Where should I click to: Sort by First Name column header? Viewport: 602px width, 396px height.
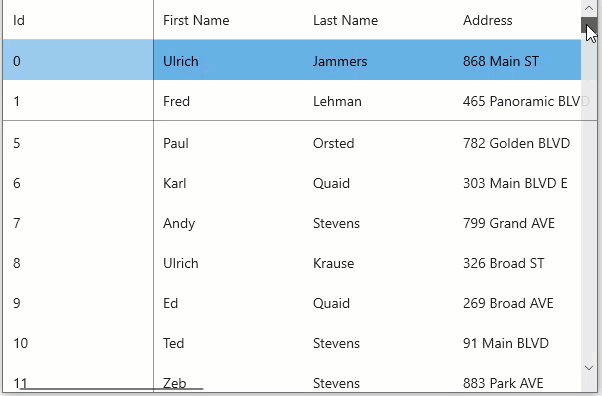tap(228, 20)
